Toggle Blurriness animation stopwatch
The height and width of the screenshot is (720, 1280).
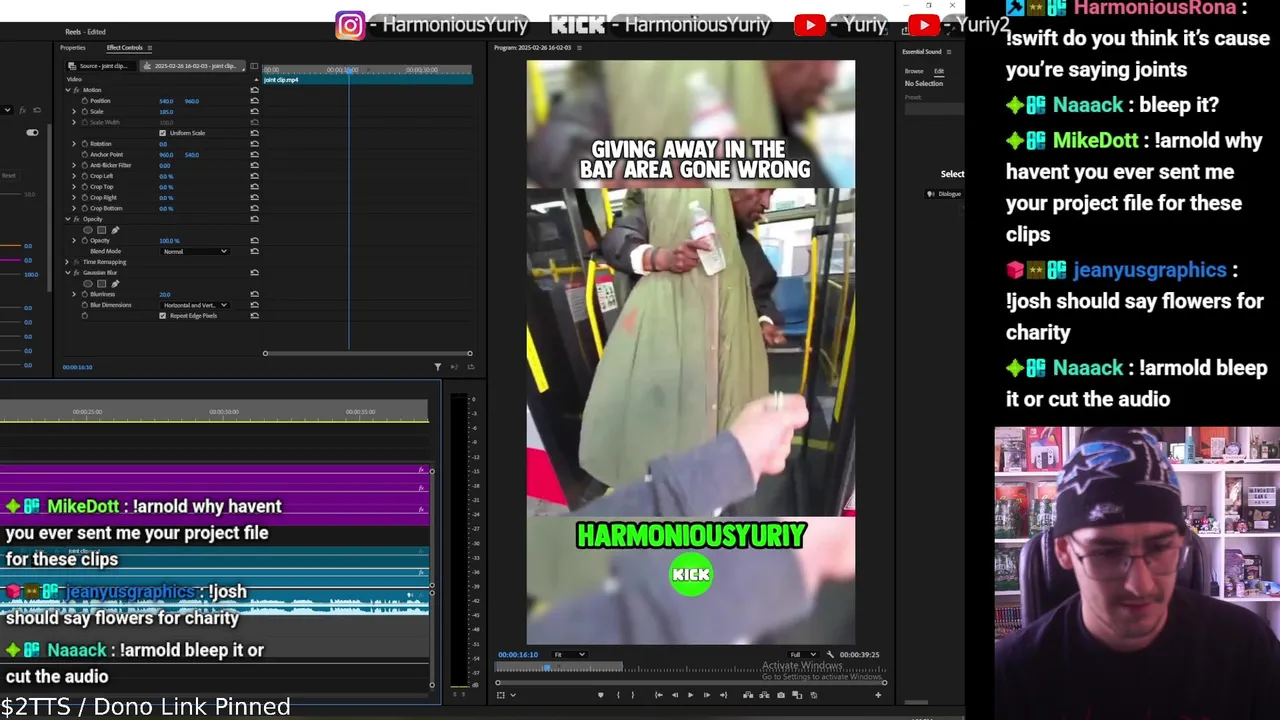tap(85, 294)
